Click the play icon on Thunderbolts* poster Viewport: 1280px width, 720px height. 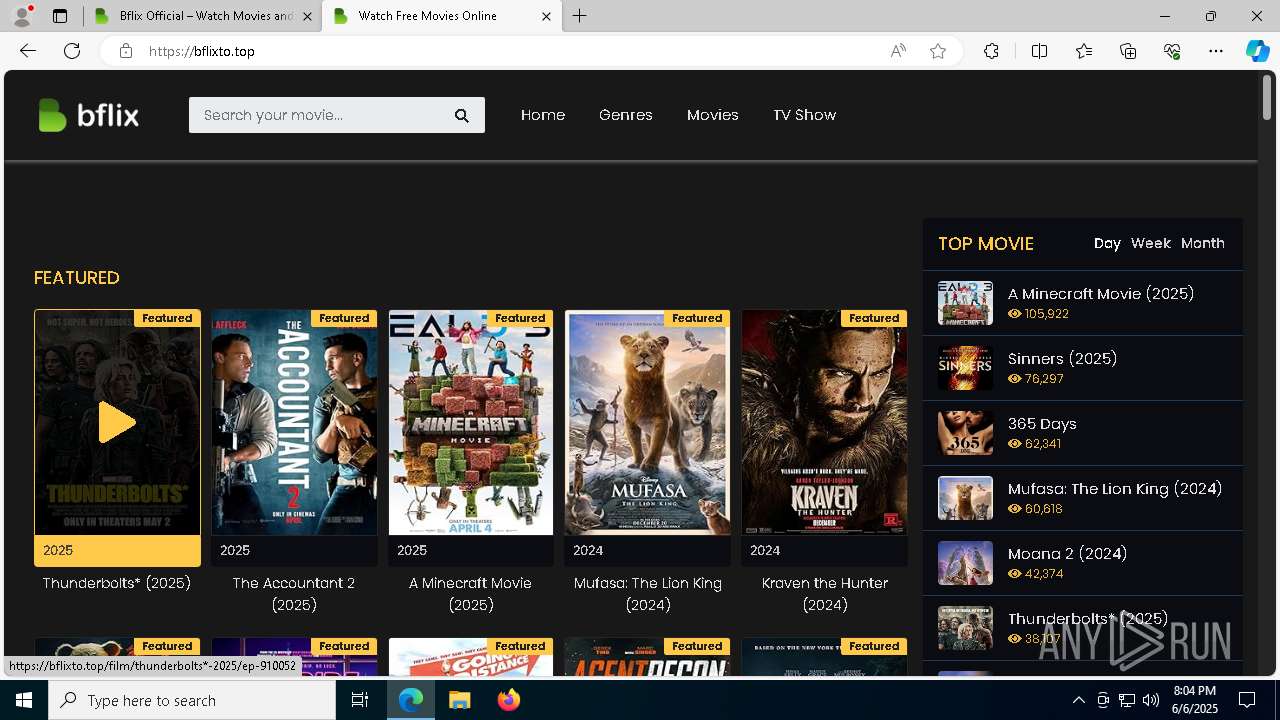tap(117, 422)
